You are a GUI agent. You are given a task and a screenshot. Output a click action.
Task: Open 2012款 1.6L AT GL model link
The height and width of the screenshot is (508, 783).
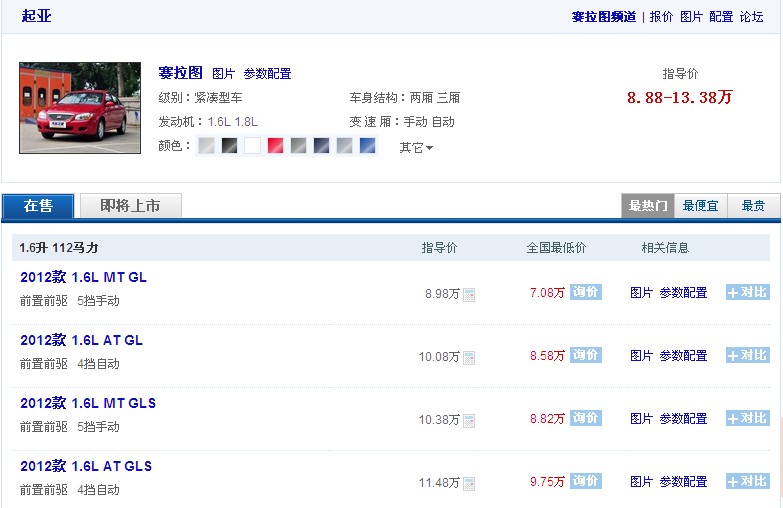click(81, 340)
